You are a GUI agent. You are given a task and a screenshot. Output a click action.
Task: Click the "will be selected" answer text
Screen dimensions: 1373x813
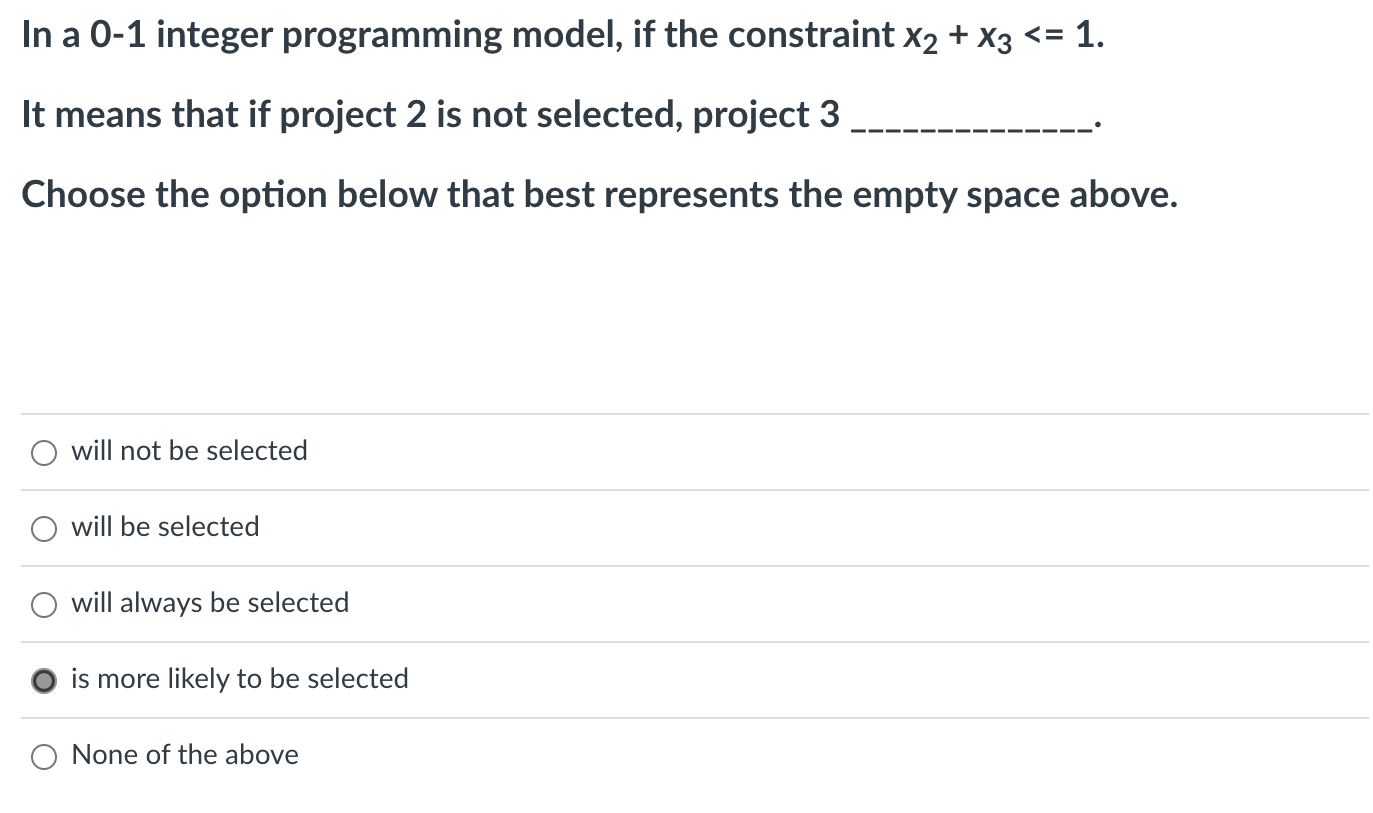tap(164, 527)
